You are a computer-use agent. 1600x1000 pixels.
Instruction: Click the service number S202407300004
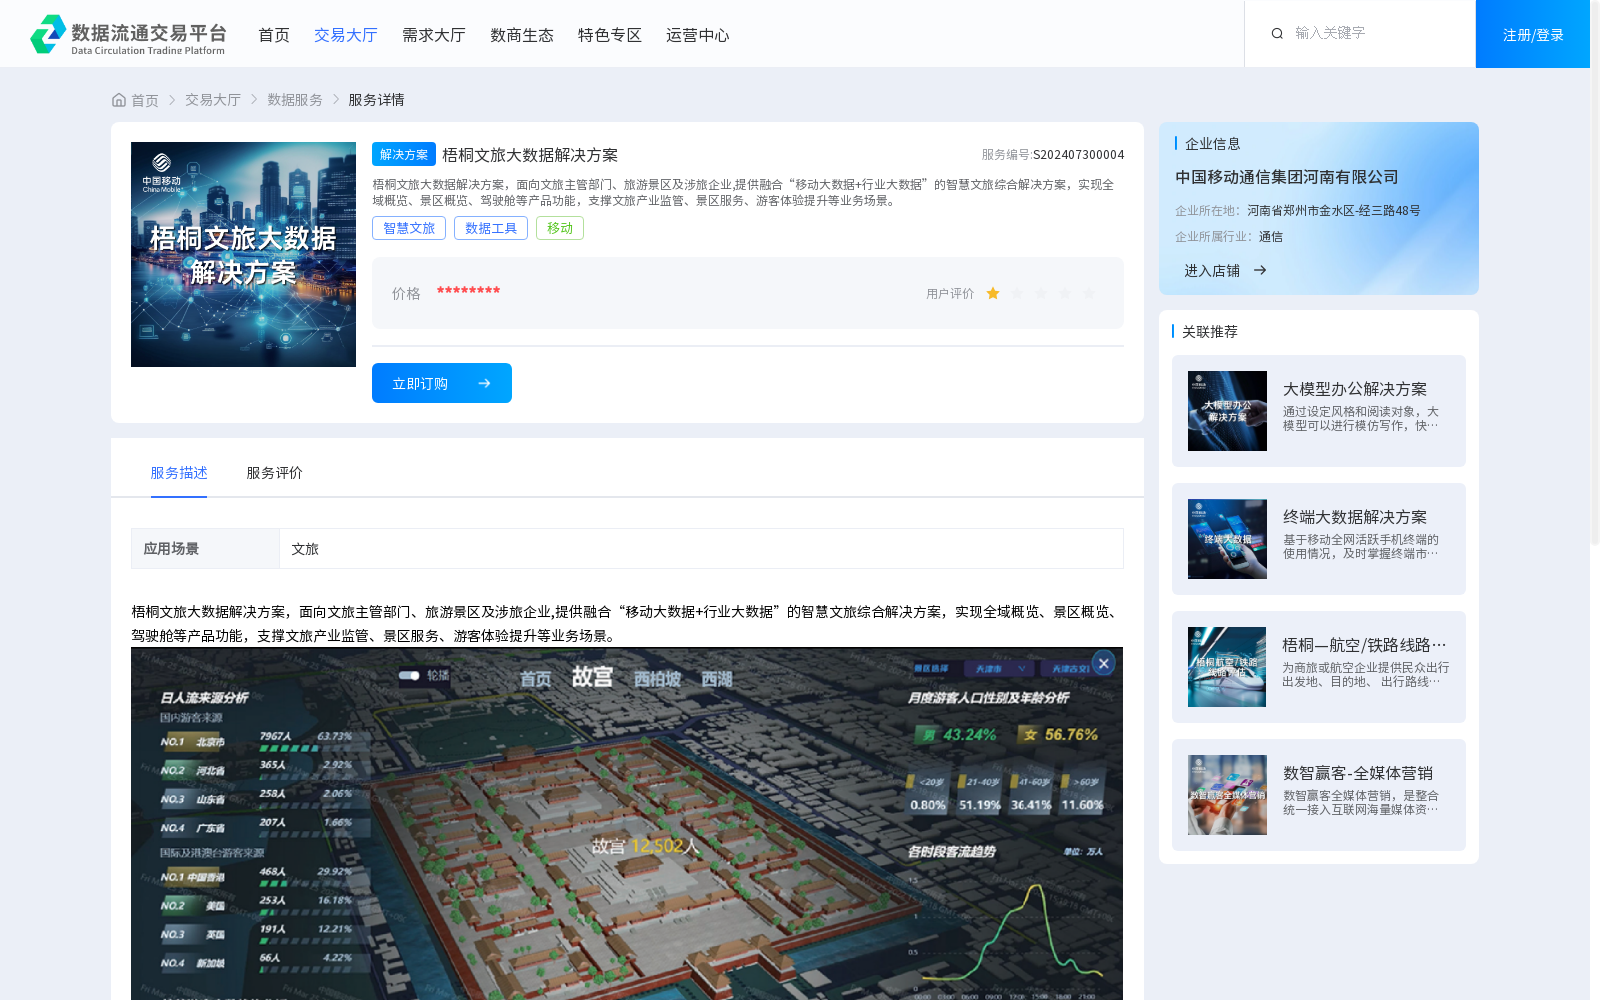point(1078,154)
